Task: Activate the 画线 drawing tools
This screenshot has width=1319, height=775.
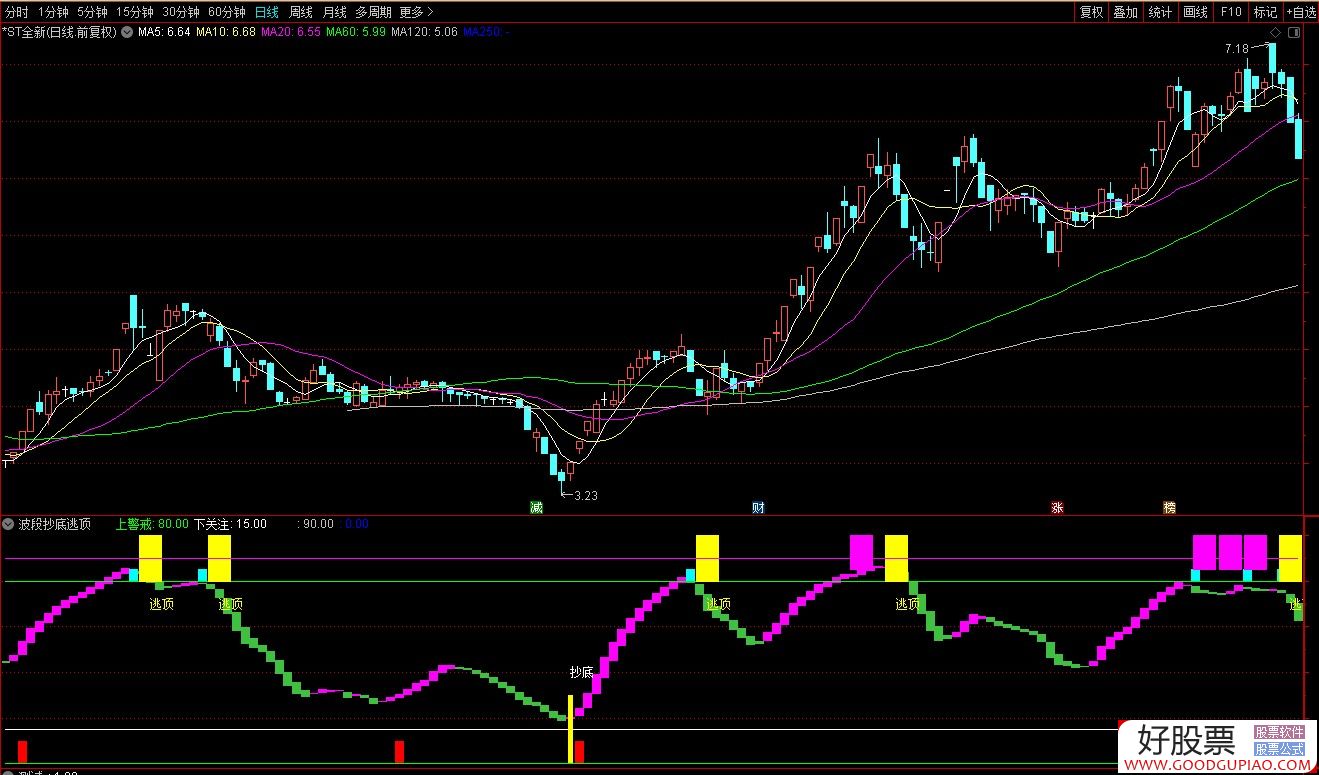Action: [x=1195, y=12]
